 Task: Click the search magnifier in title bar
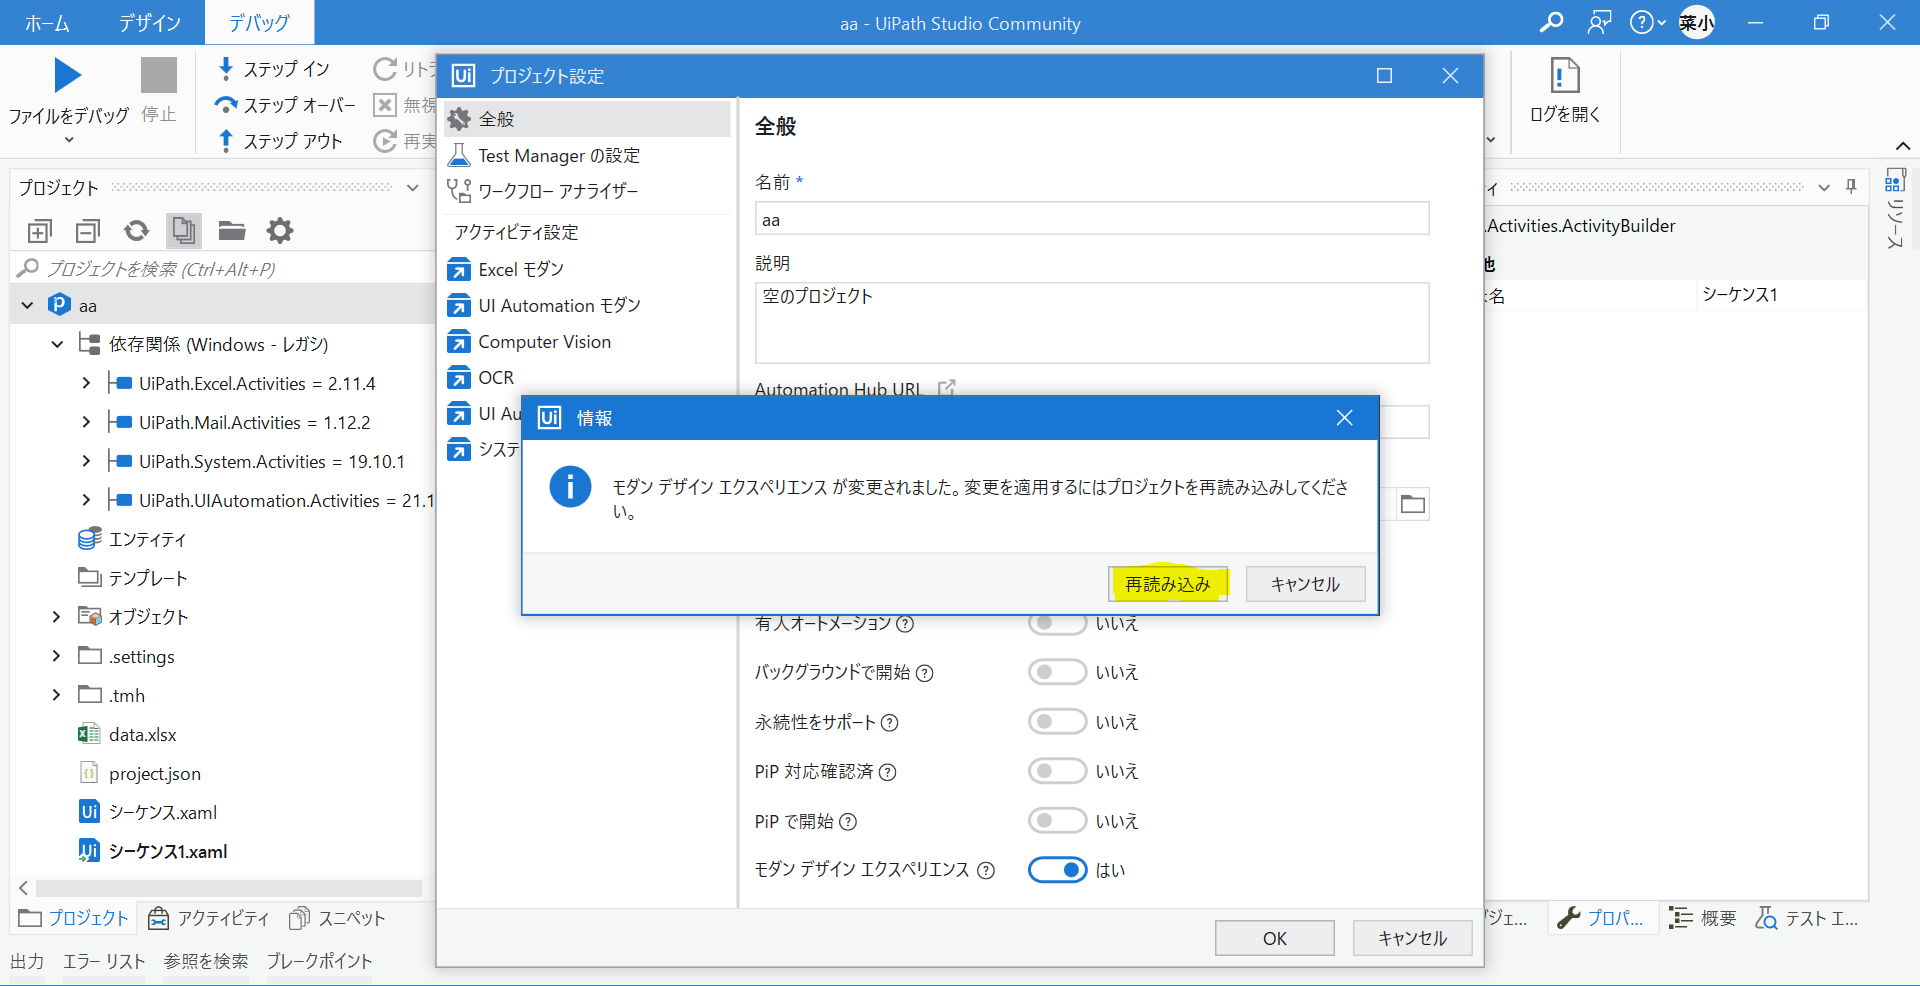(1551, 22)
